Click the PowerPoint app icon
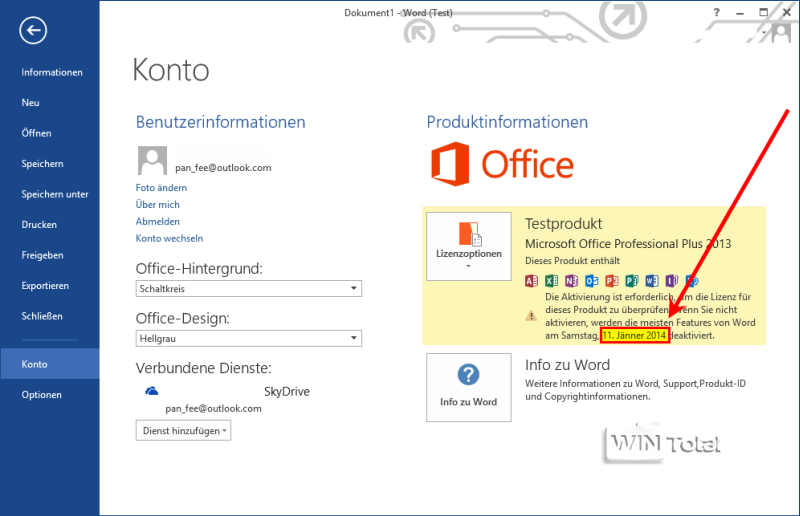800x516 pixels. [611, 281]
